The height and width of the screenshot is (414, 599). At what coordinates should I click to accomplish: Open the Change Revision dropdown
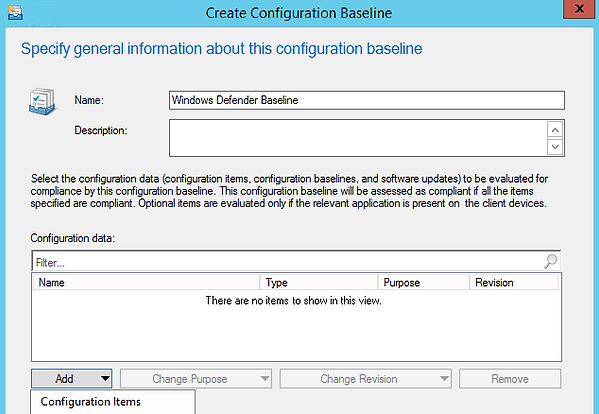point(366,378)
